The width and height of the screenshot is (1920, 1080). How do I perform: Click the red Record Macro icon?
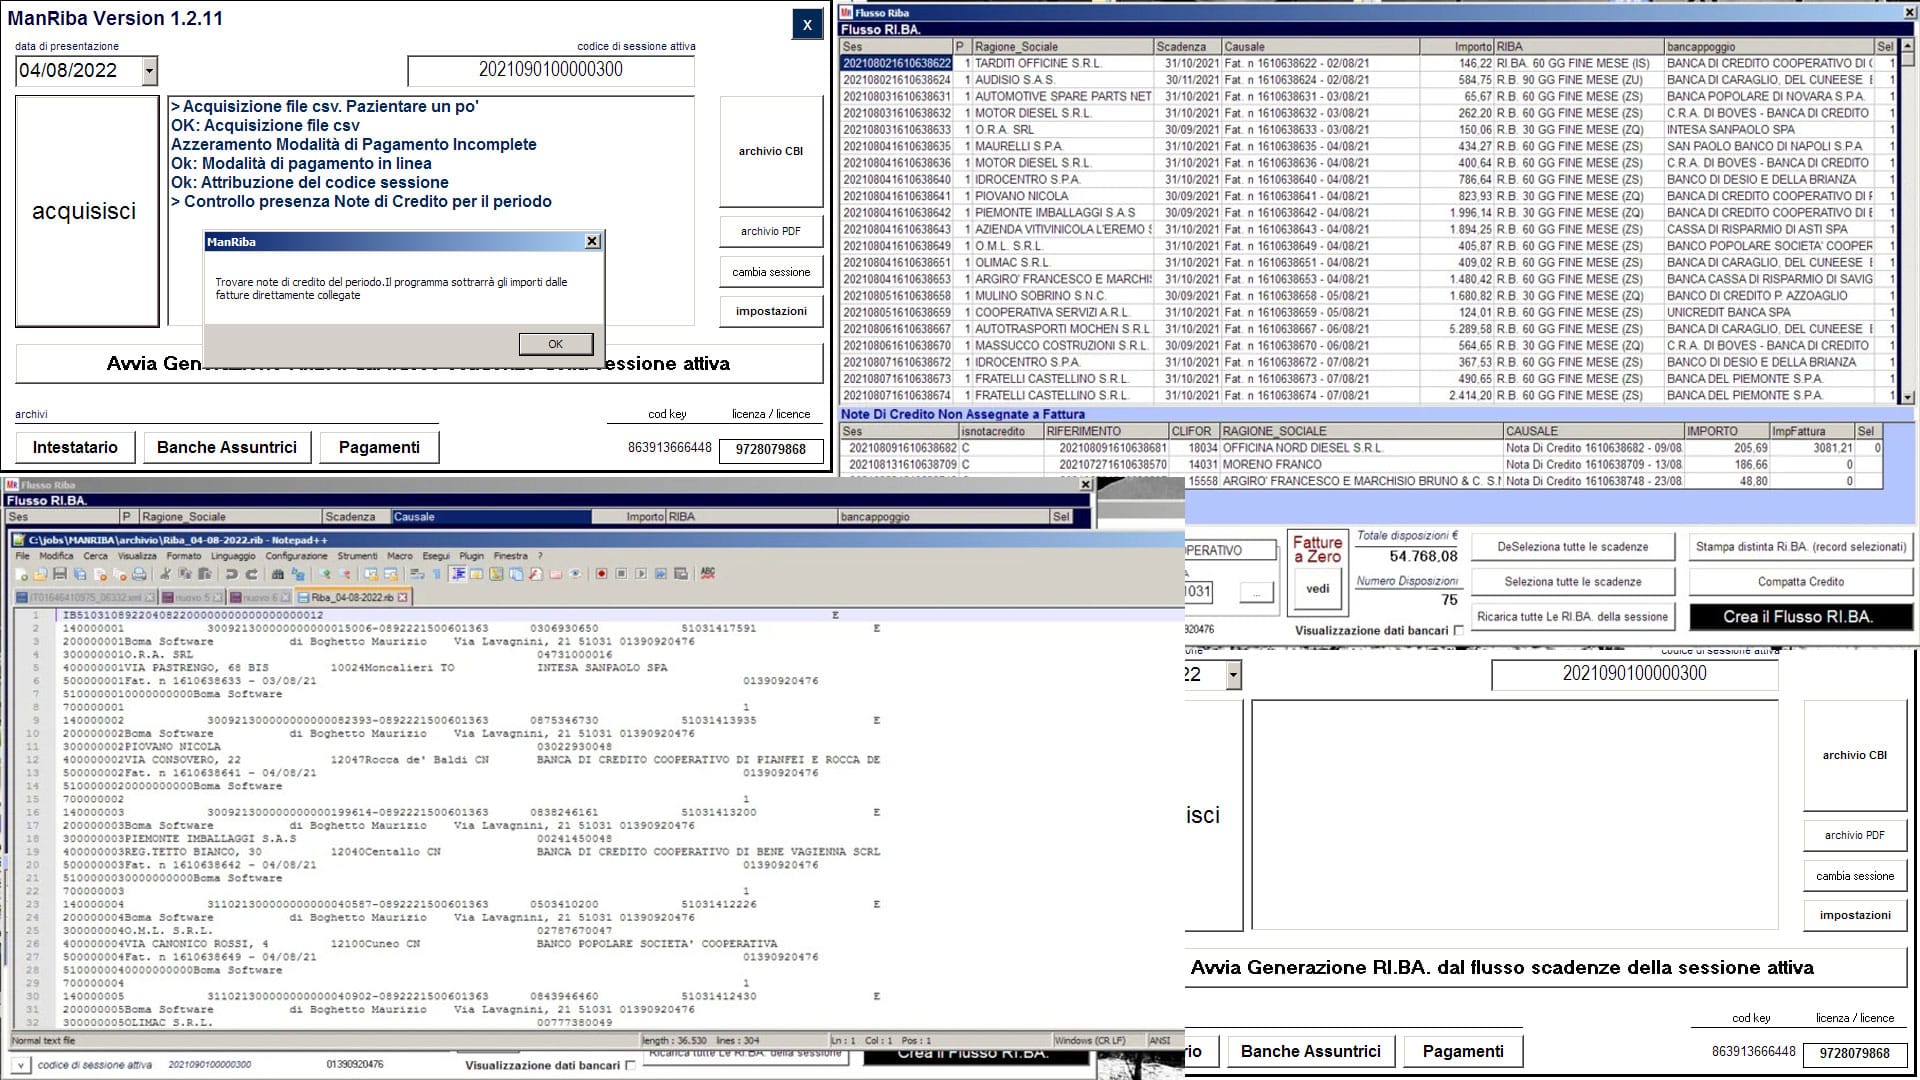(x=601, y=574)
